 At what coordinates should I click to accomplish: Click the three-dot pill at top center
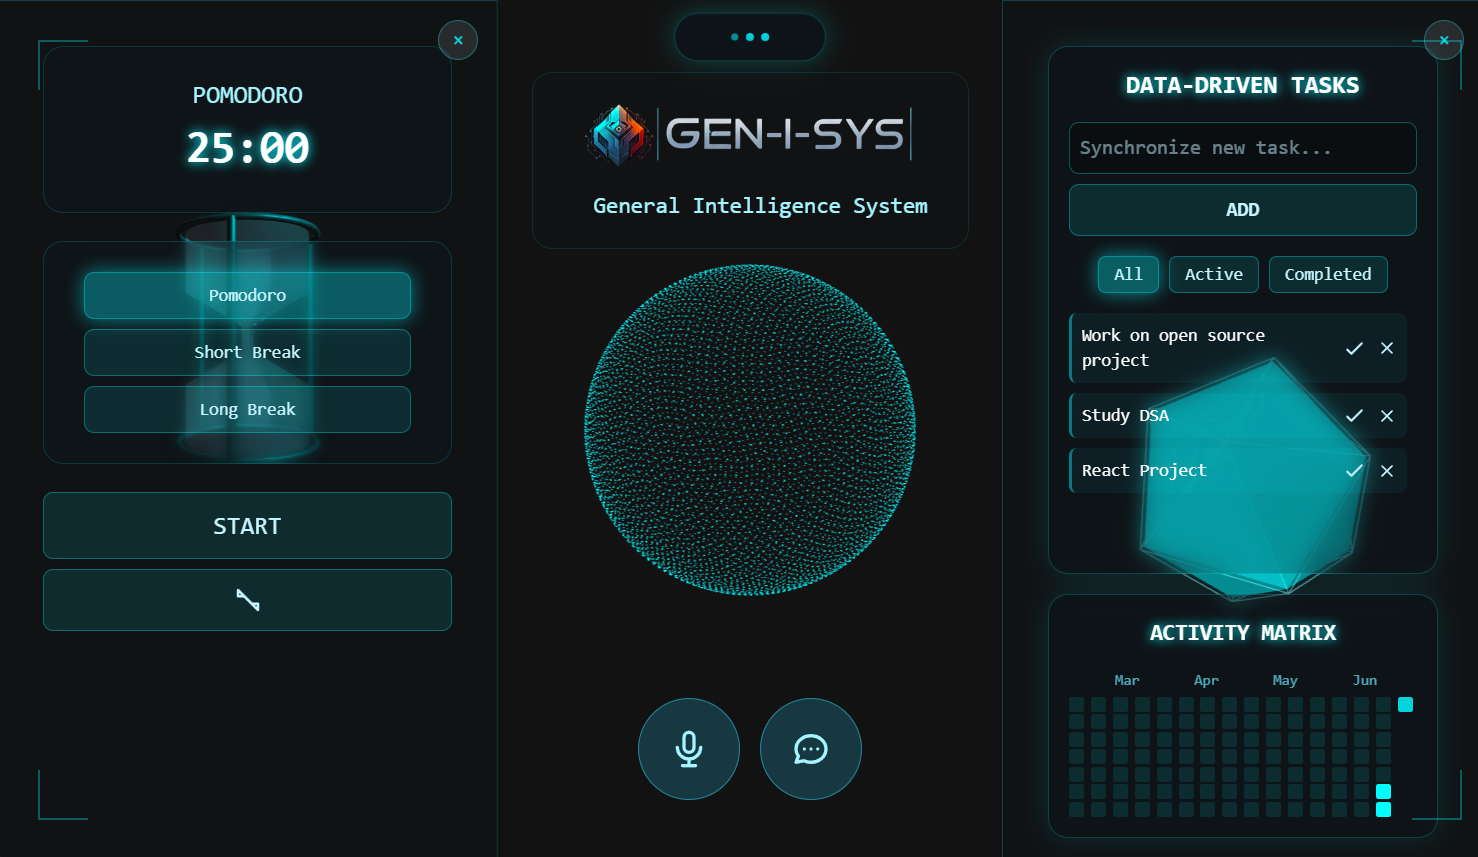[x=749, y=37]
